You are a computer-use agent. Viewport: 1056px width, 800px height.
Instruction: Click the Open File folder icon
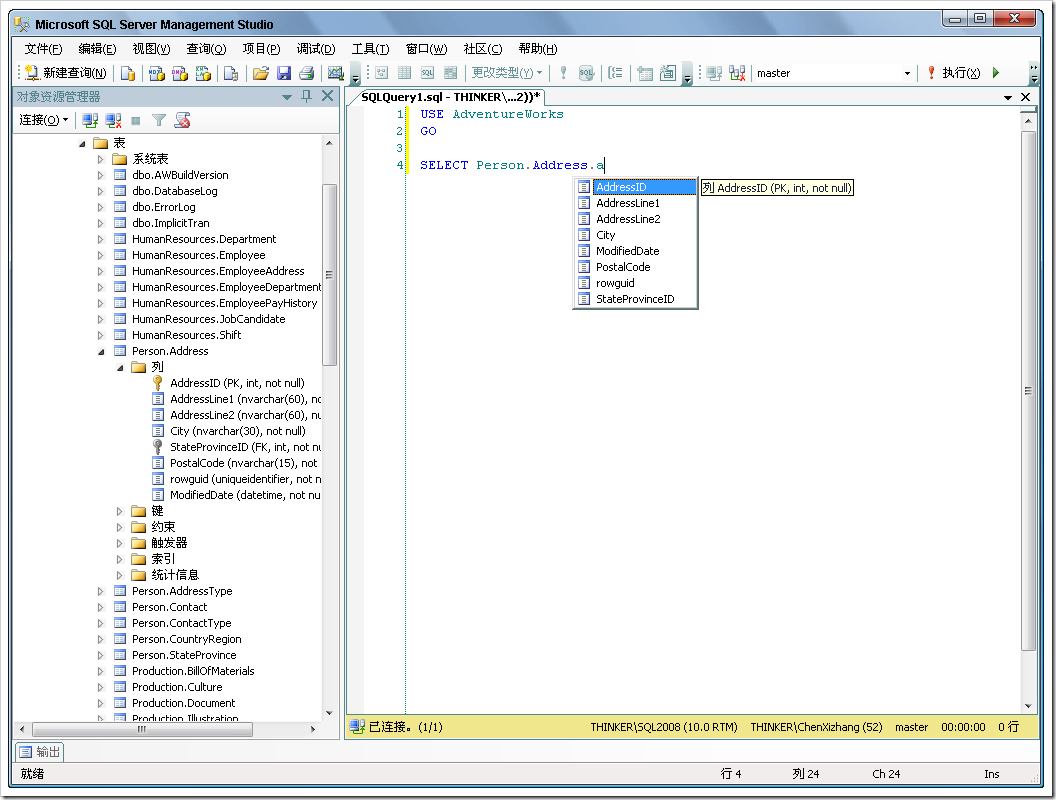261,73
